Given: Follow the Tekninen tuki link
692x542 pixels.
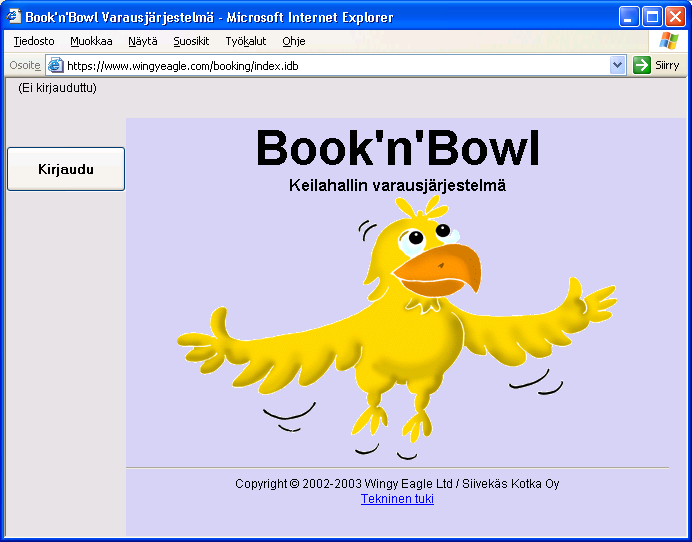Looking at the screenshot, I should coord(397,498).
